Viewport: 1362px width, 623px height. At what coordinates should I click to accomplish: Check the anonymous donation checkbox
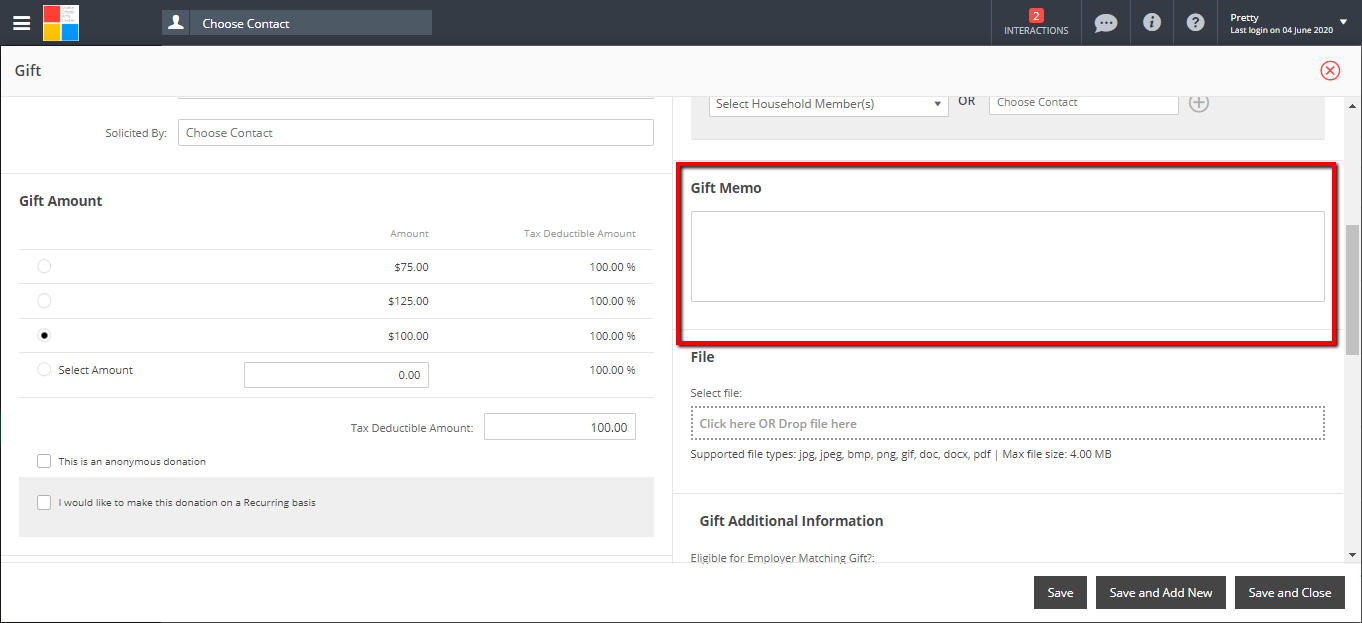[x=44, y=461]
